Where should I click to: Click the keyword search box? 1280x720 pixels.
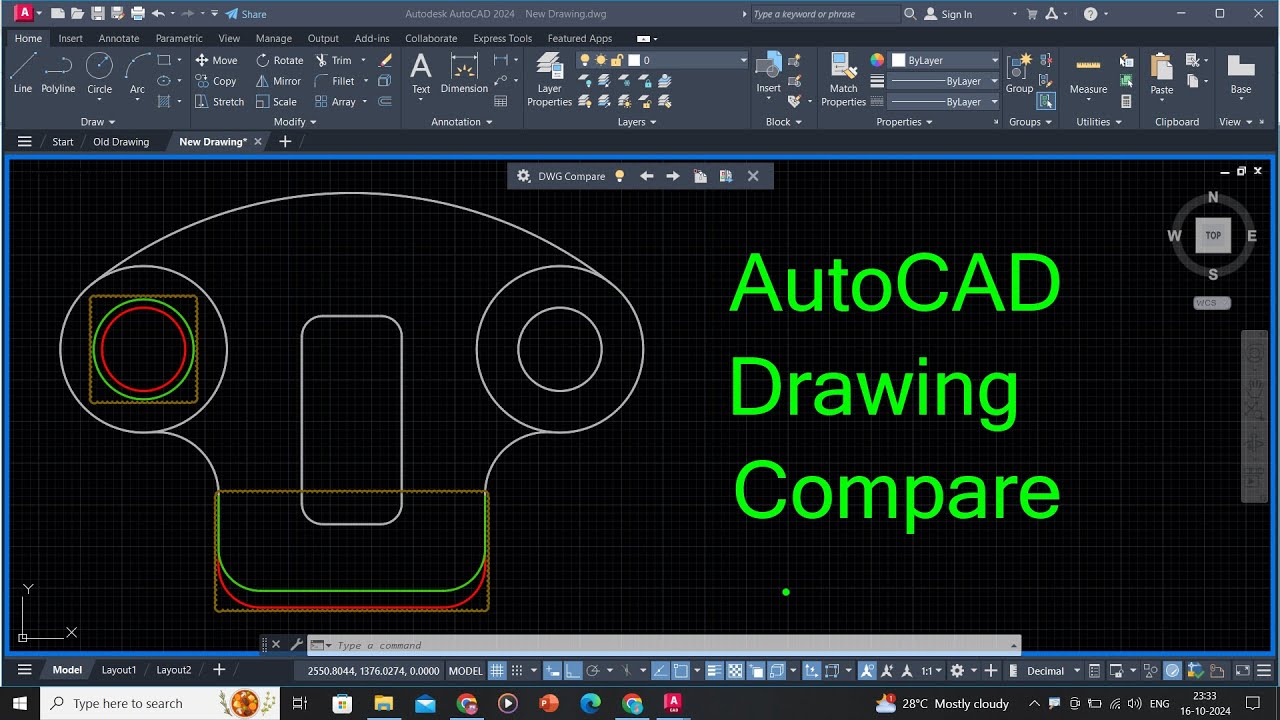coord(825,14)
